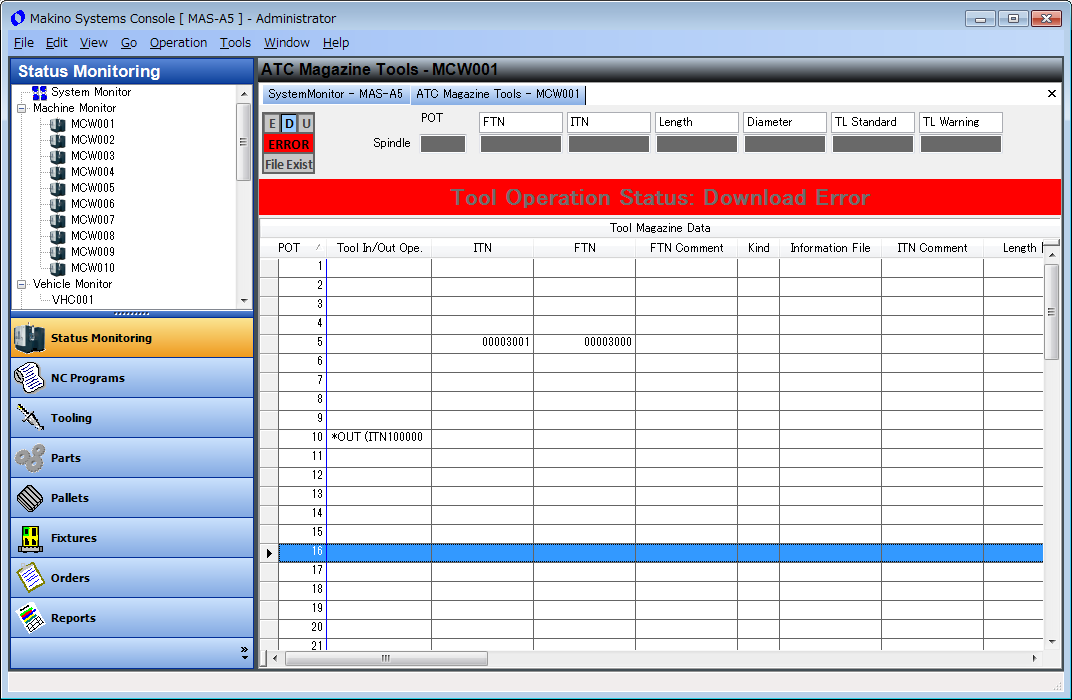
Task: Select the Orders clipboard icon
Action: coord(30,578)
